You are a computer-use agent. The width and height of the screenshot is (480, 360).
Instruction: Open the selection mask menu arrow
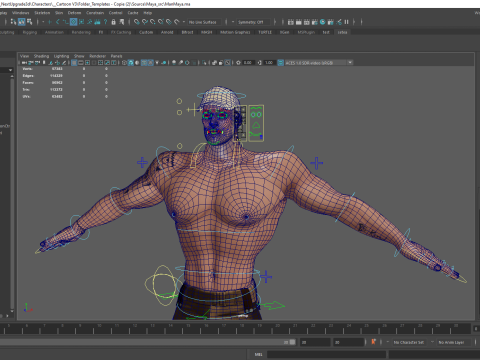point(43,22)
